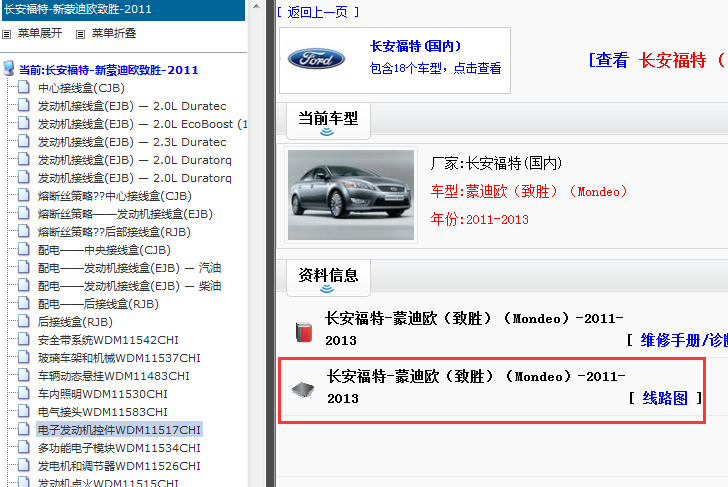Viewport: 728px width, 487px height.
Task: Click the page icon beside 发电机和调节器WDM11526CHI
Action: [24, 465]
